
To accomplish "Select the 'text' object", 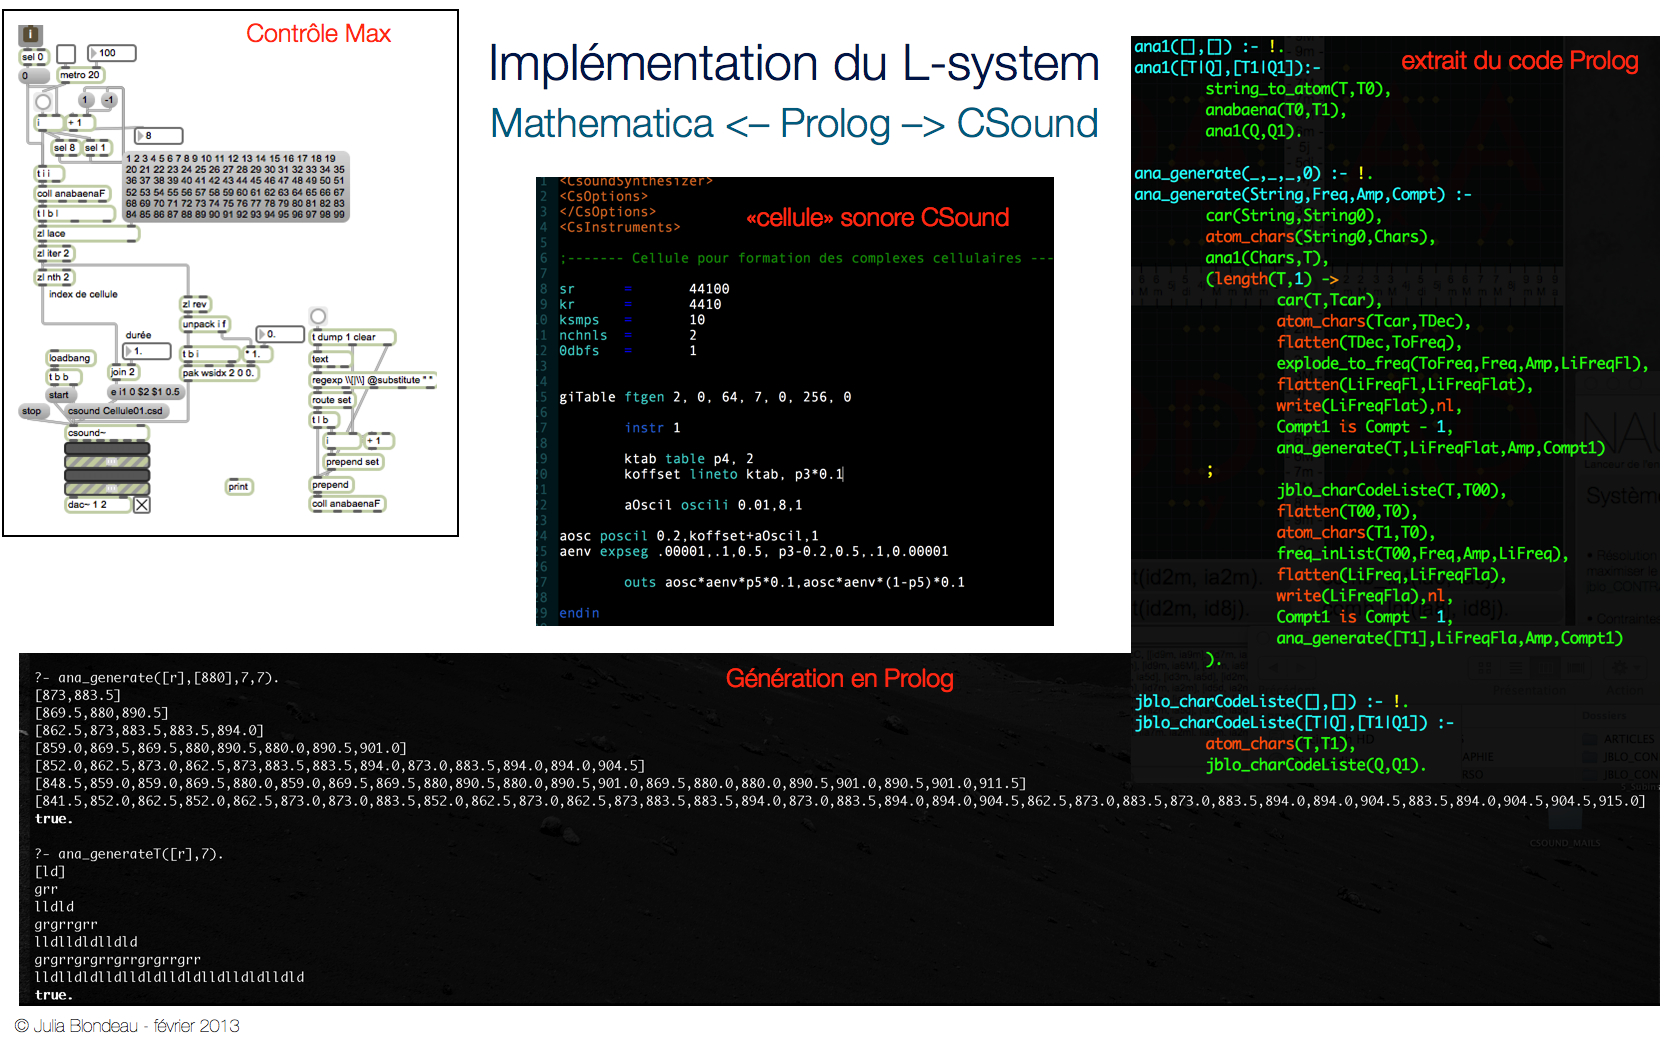I will (x=331, y=359).
